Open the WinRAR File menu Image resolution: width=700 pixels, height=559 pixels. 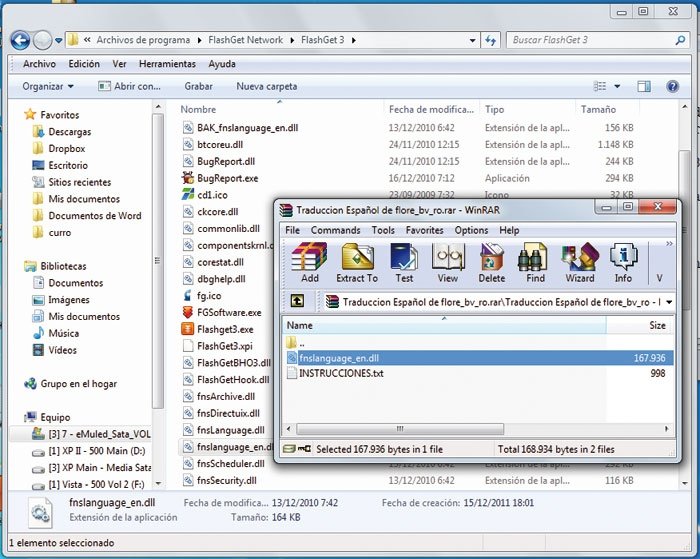click(292, 230)
